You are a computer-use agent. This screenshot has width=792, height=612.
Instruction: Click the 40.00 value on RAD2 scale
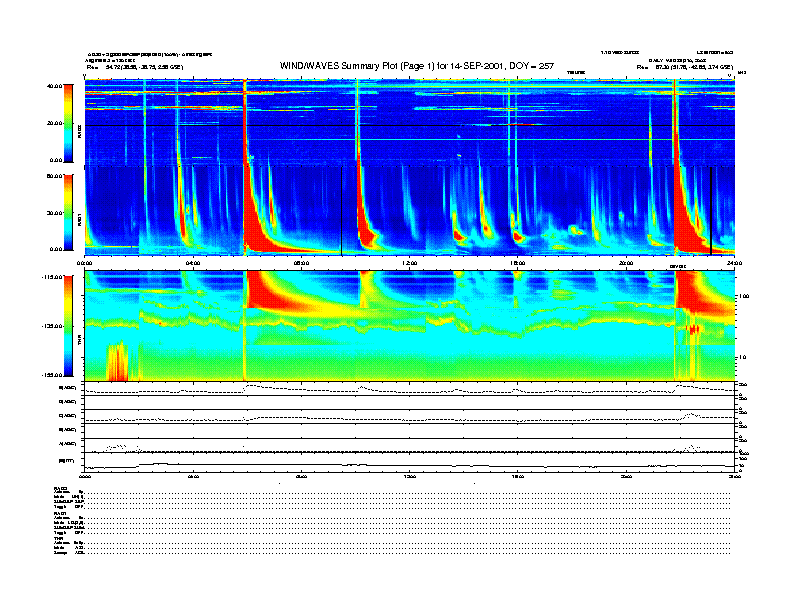click(55, 86)
